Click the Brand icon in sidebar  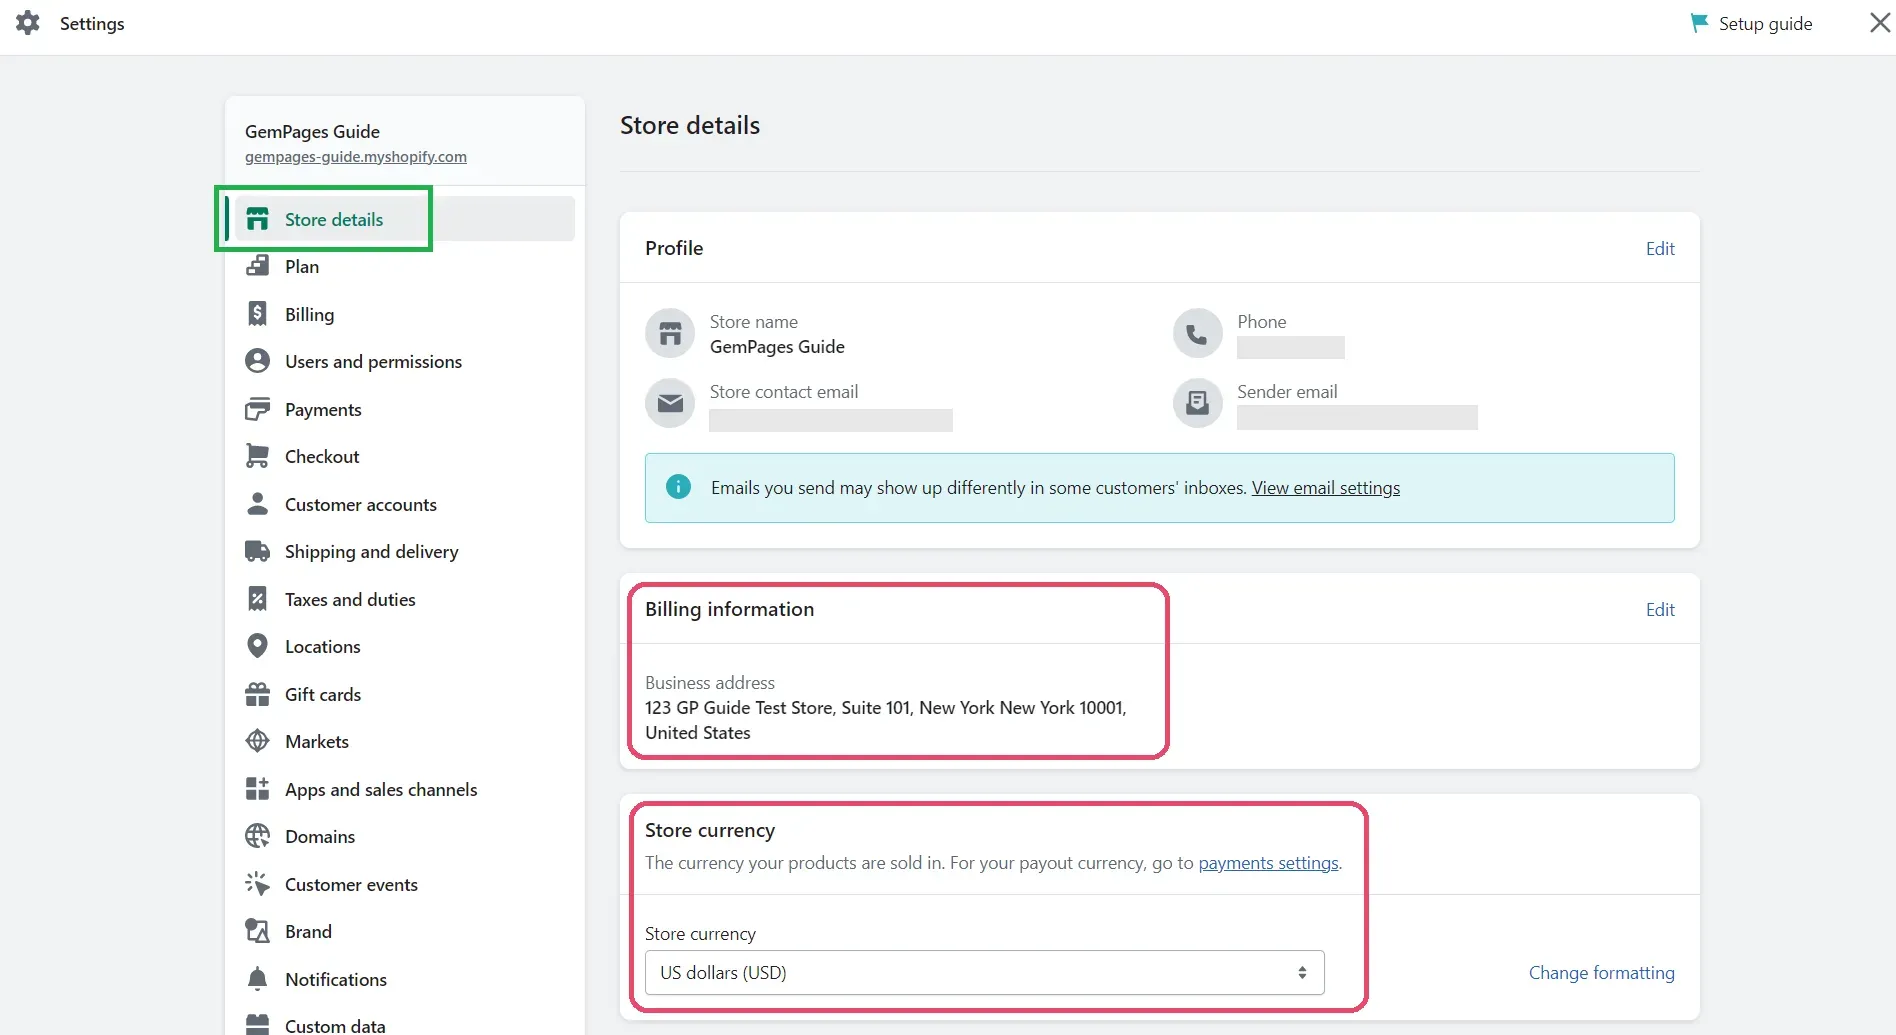pyautogui.click(x=257, y=931)
